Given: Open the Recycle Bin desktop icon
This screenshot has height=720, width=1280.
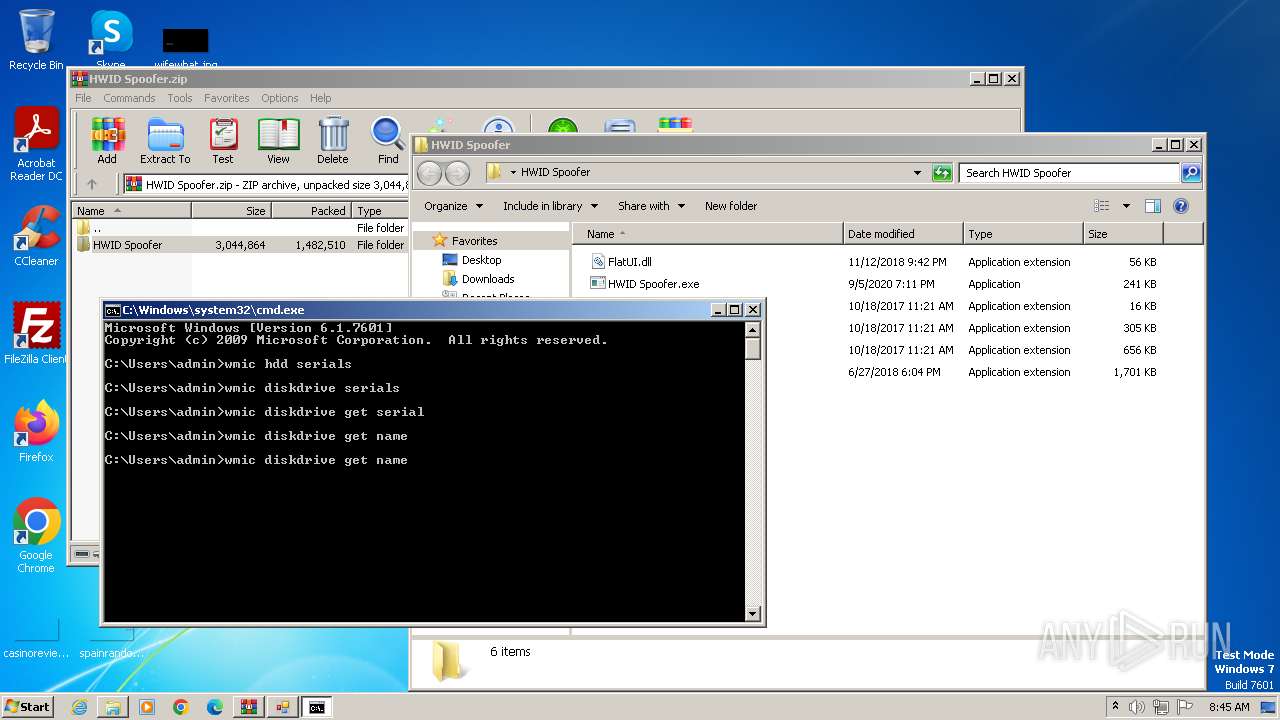Looking at the screenshot, I should click(36, 40).
